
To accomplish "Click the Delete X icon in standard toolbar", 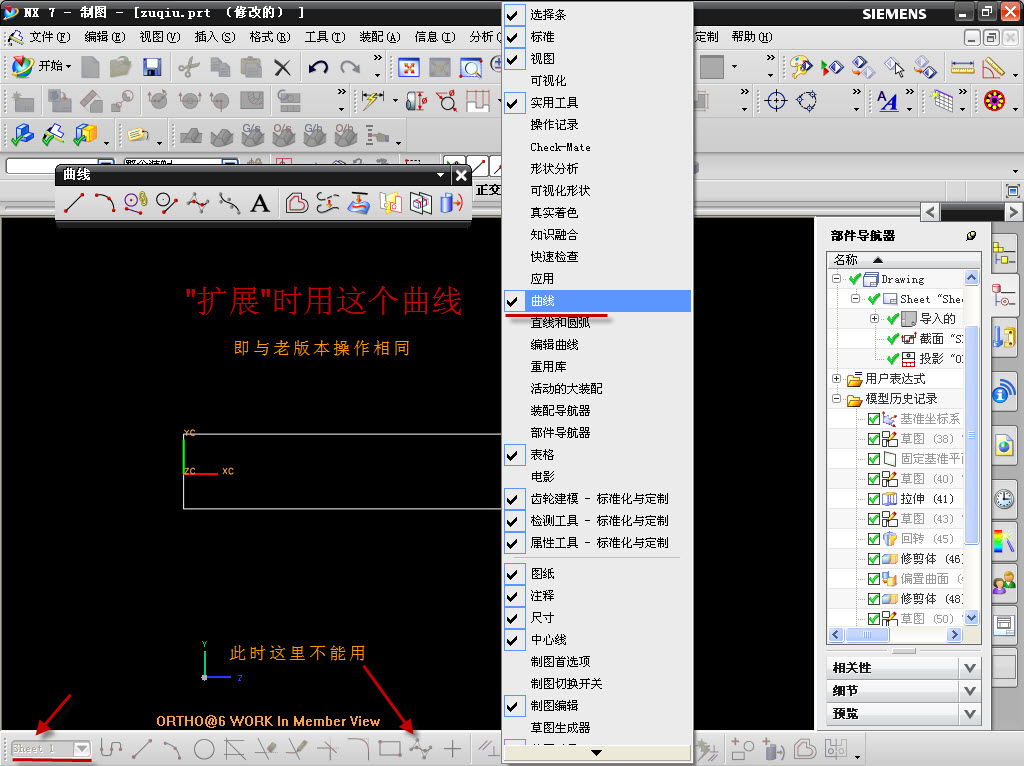I will (282, 67).
